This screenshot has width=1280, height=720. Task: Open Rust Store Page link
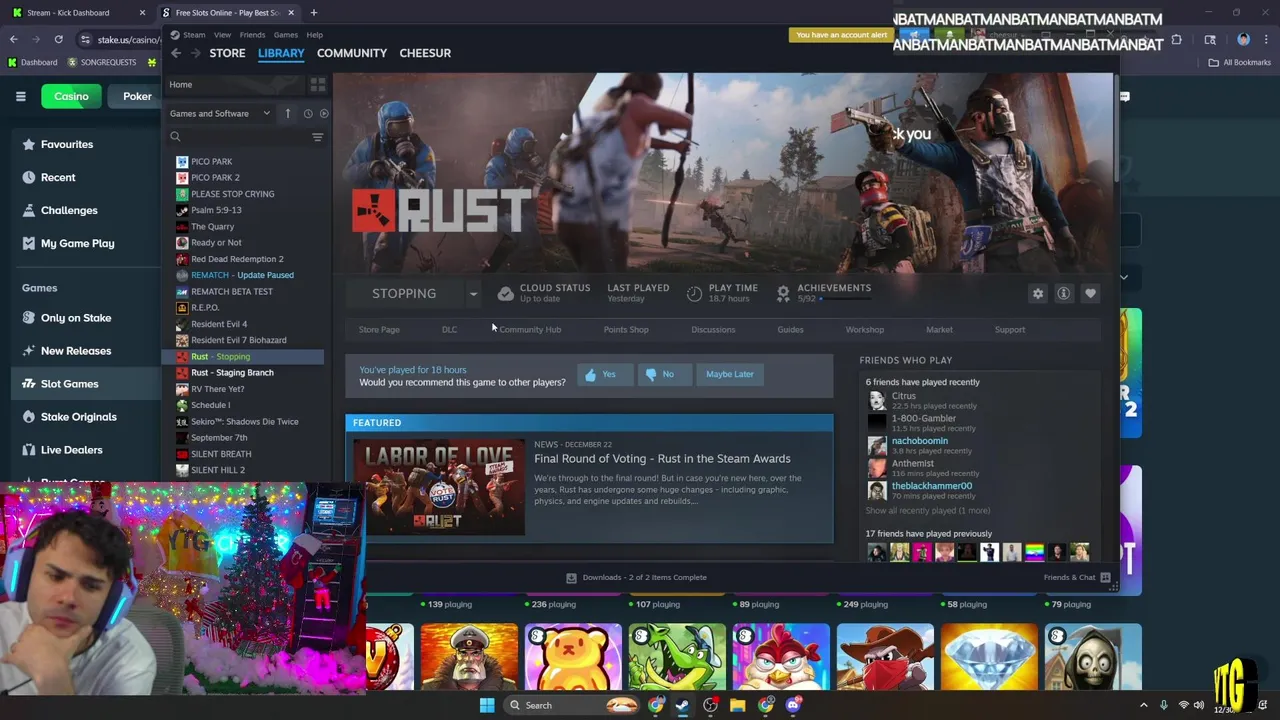[x=379, y=329]
